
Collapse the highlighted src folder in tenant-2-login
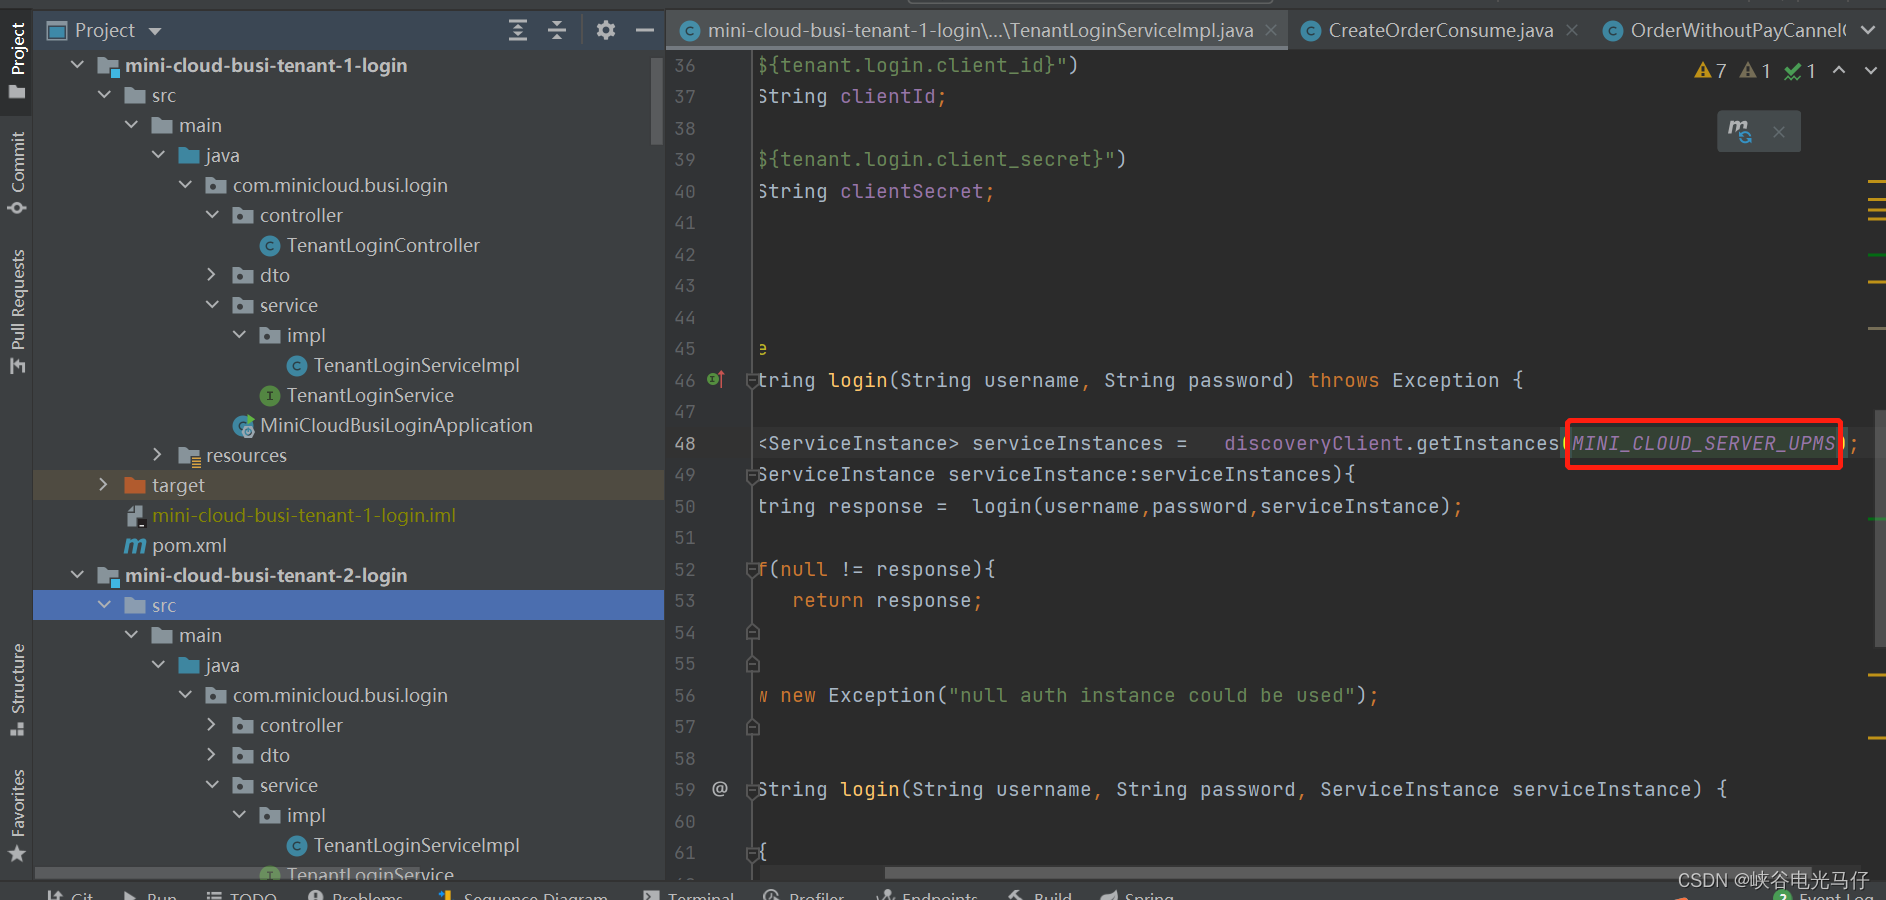click(x=104, y=605)
